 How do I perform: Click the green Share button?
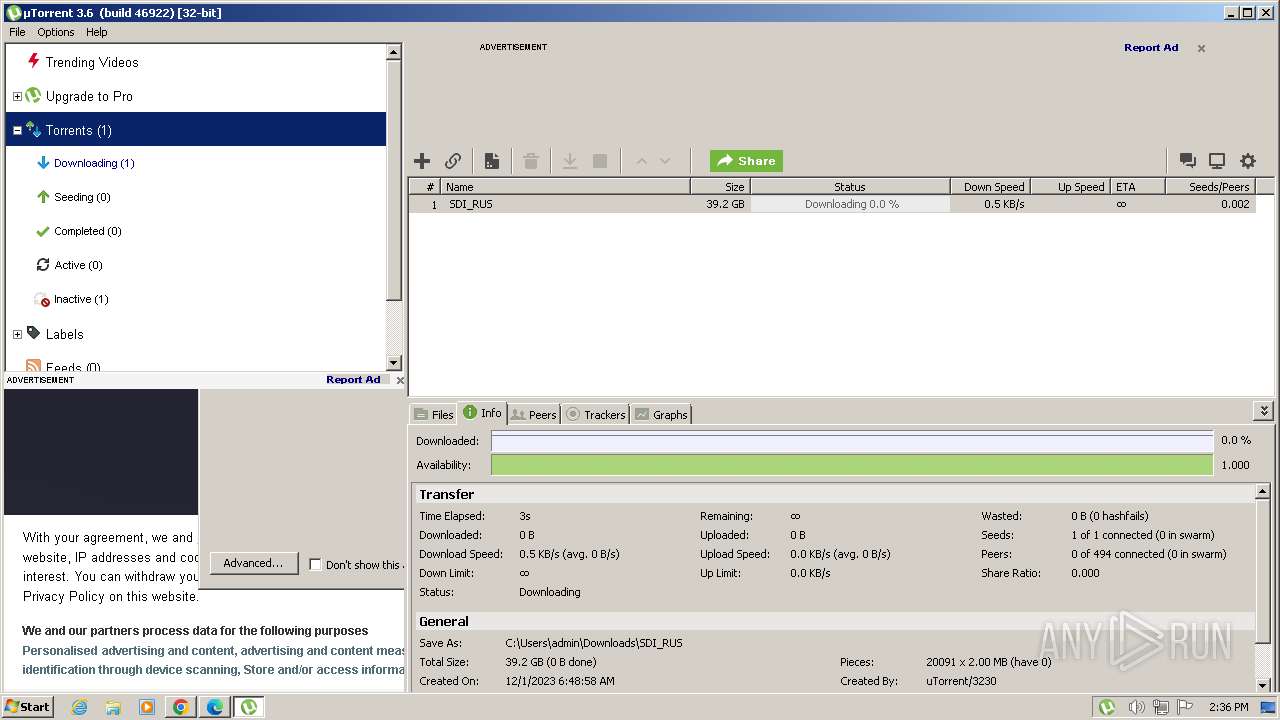[x=746, y=161]
